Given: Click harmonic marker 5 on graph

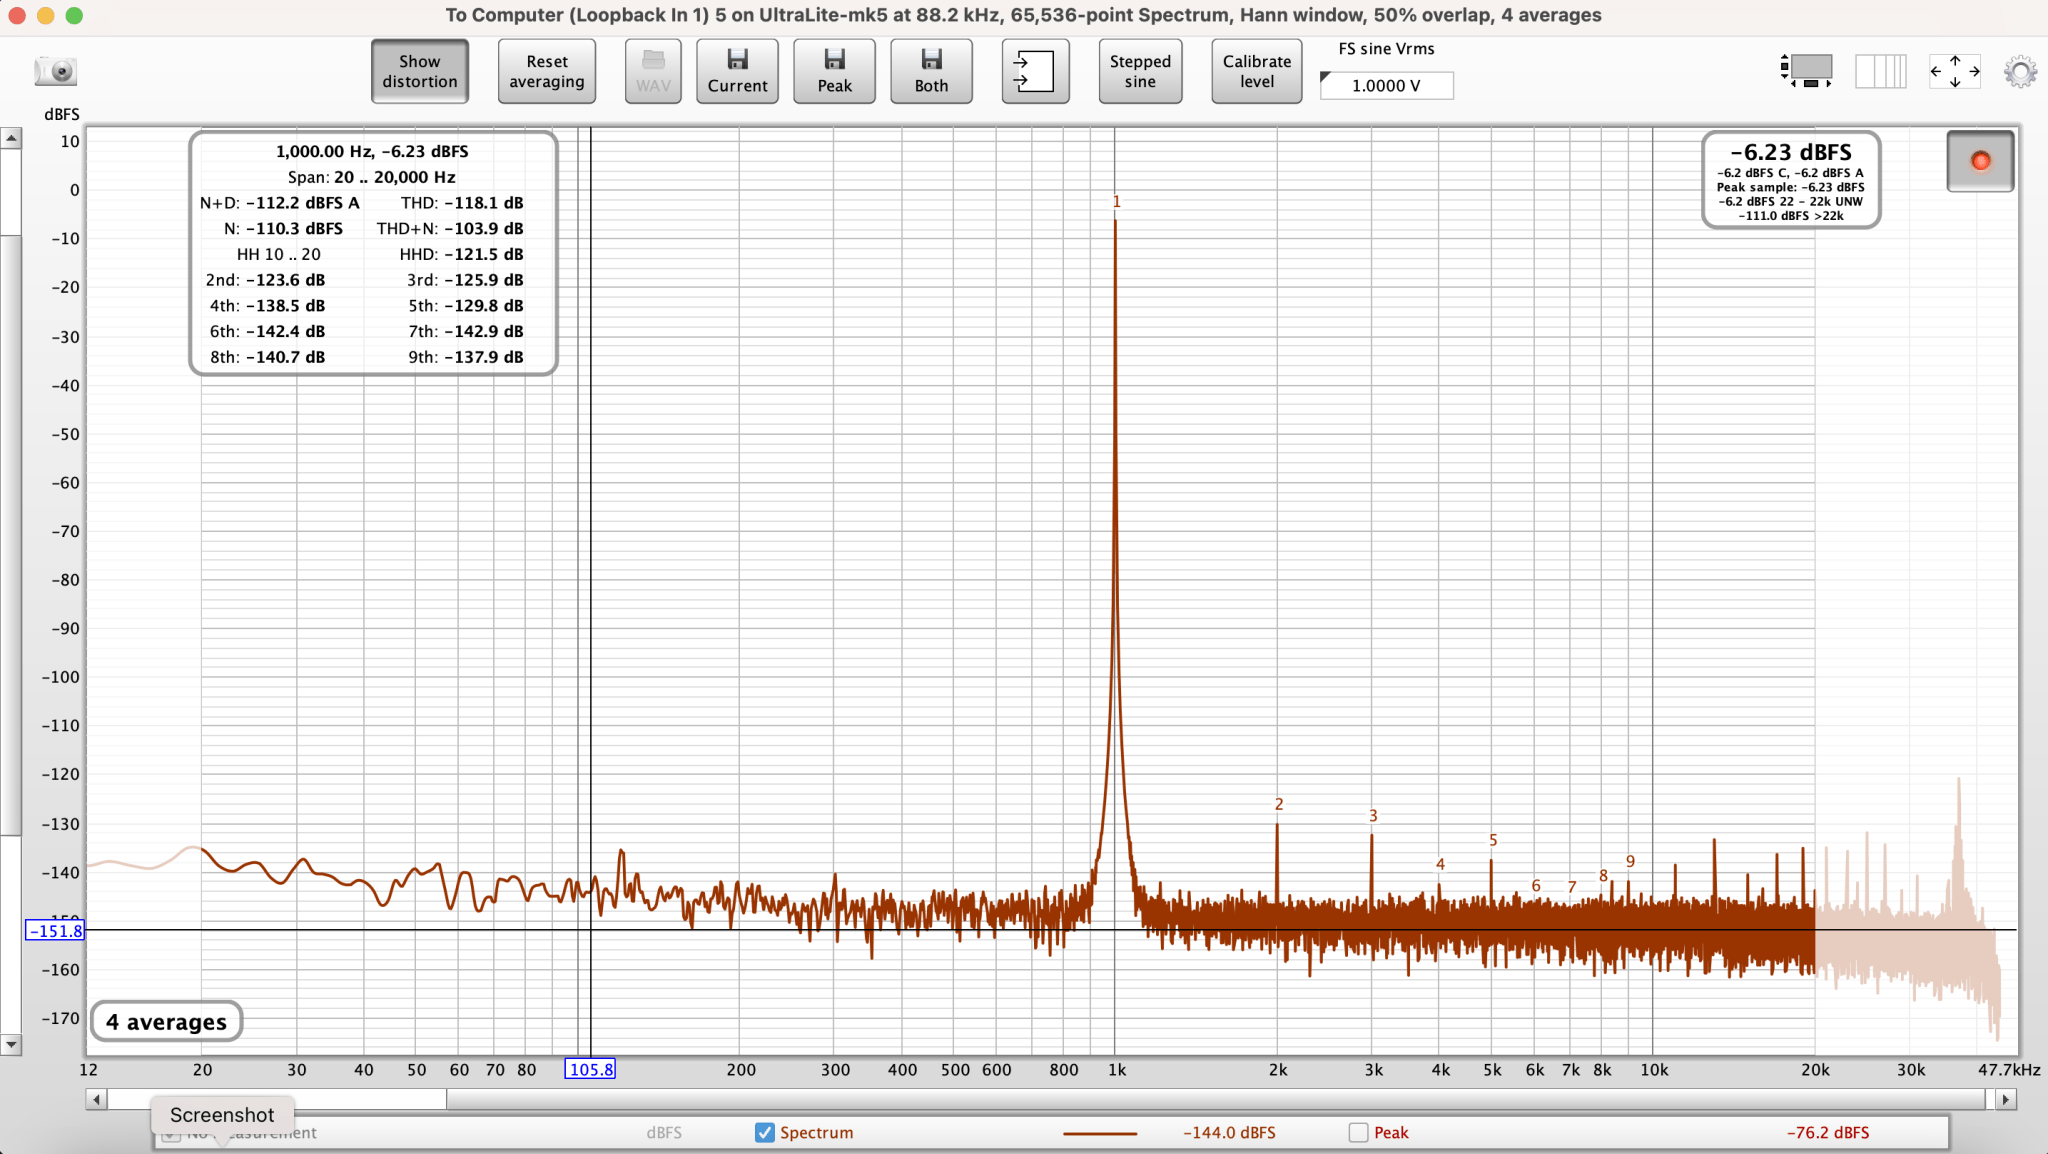Looking at the screenshot, I should tap(1493, 840).
